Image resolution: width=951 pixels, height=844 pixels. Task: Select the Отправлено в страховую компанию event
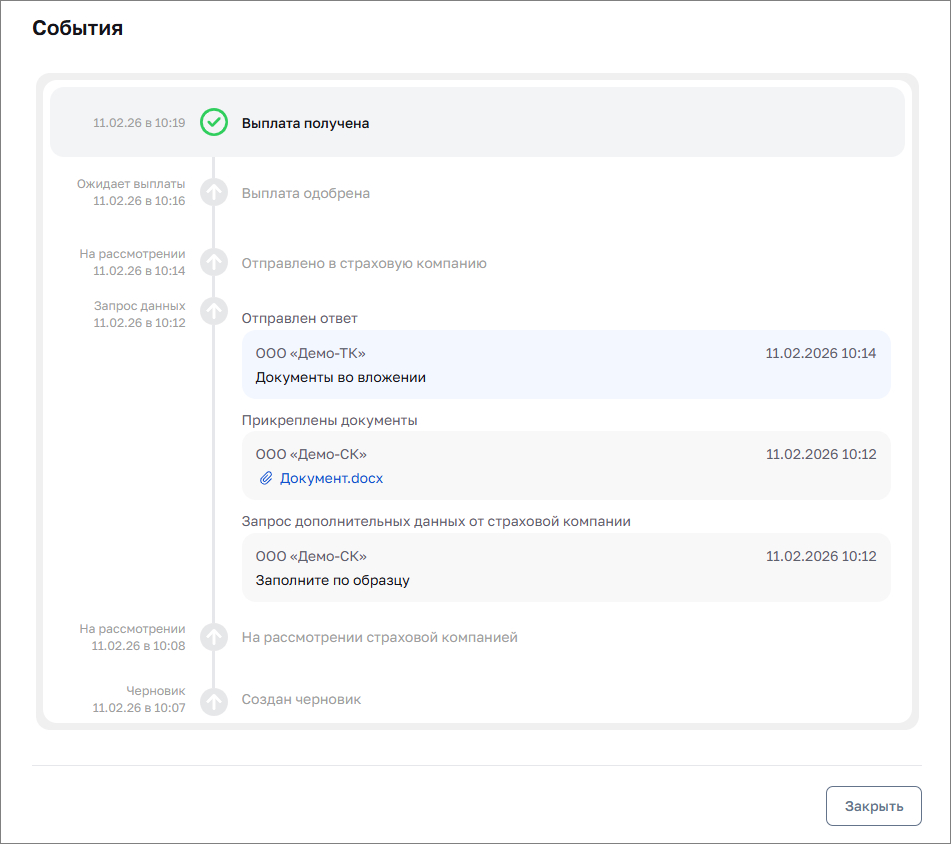(x=364, y=264)
